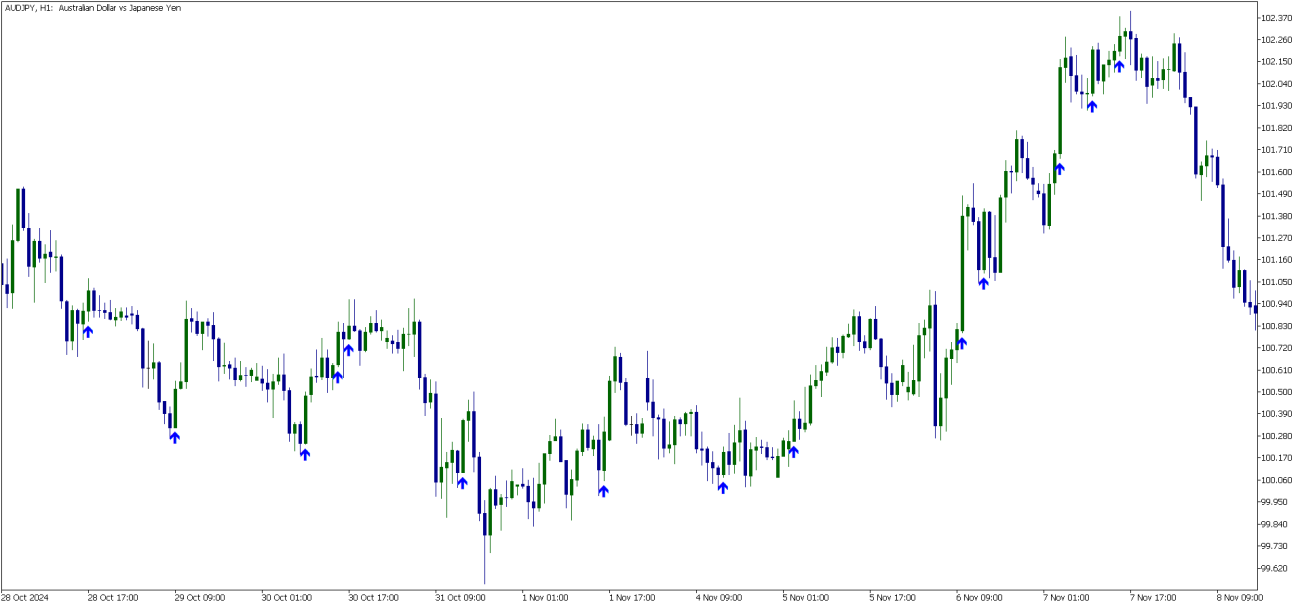The width and height of the screenshot is (1300, 606).
Task: Click the vertical price scale to rescale chart
Action: click(x=1276, y=300)
